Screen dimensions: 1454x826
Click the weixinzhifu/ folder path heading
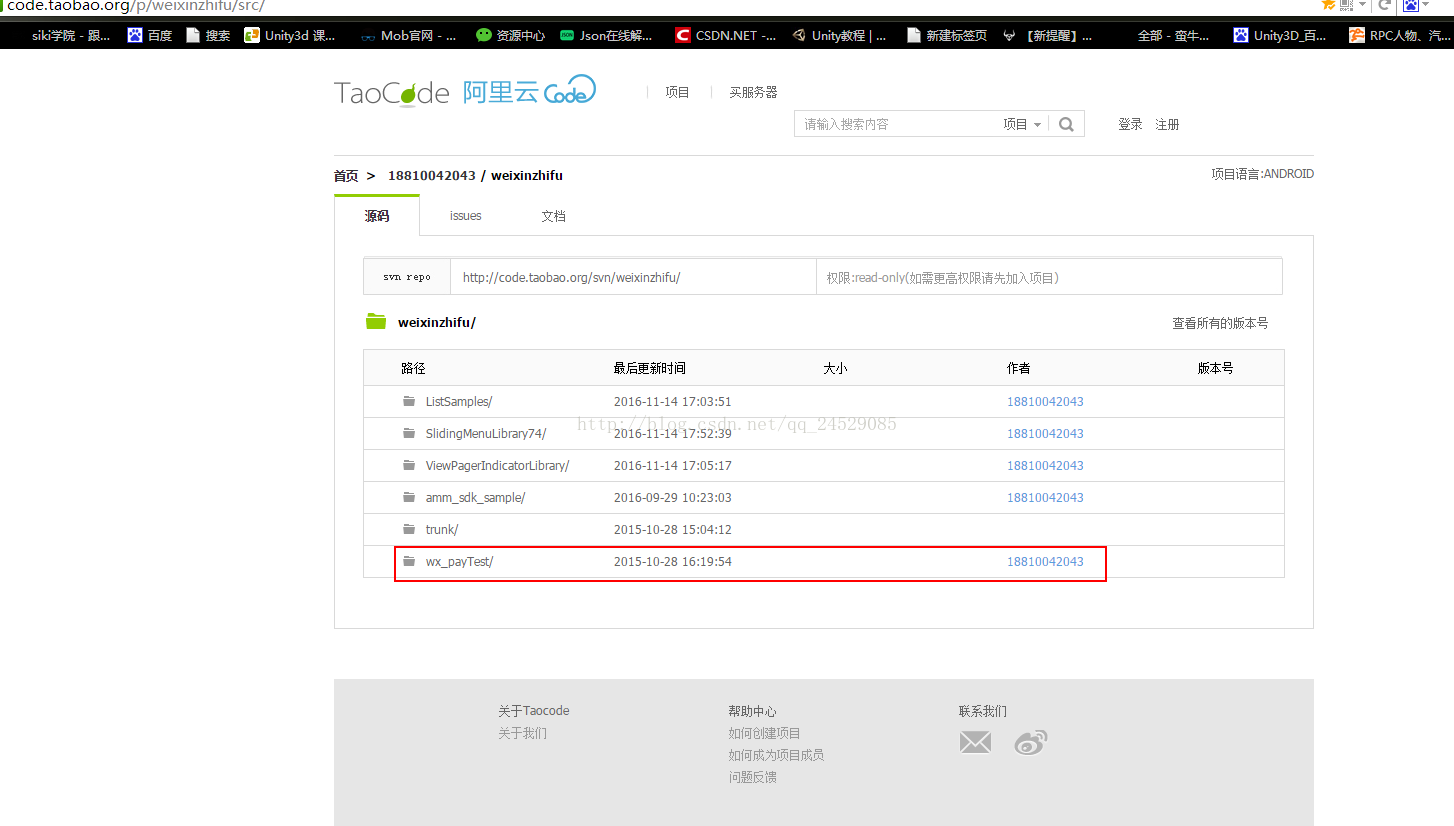[437, 322]
